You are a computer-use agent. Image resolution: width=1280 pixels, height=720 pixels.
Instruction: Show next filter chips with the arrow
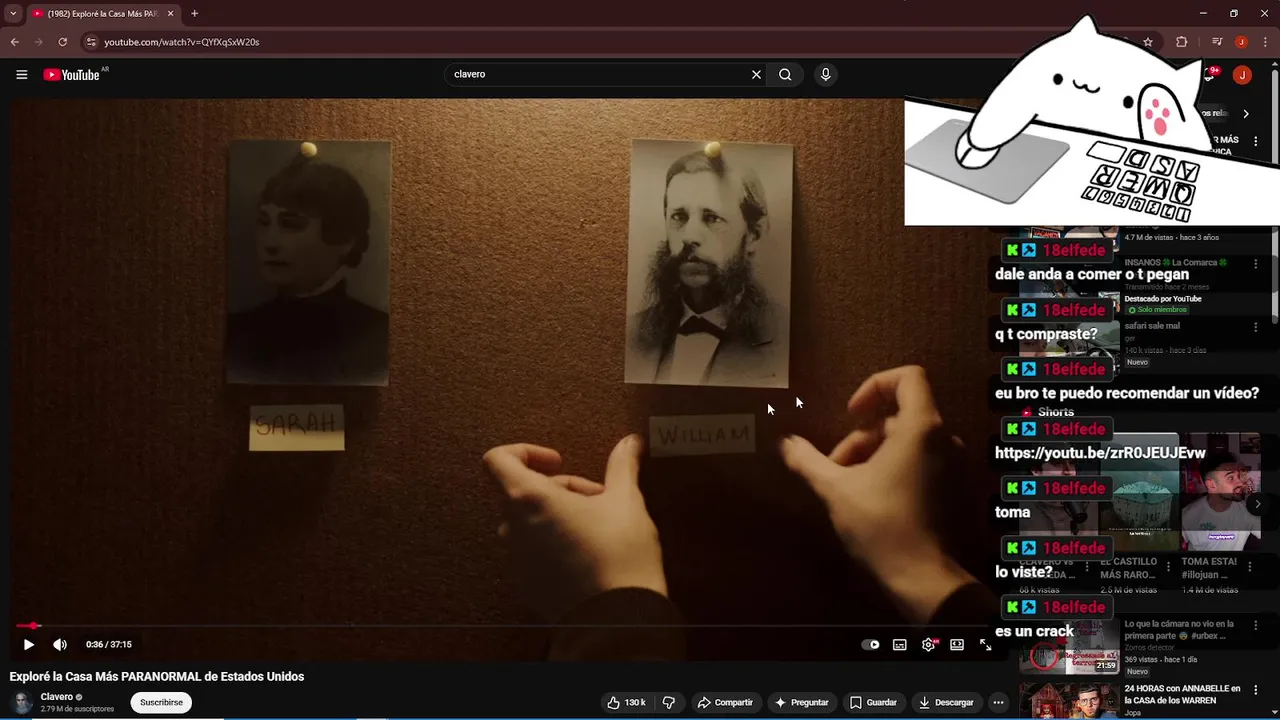point(1245,114)
